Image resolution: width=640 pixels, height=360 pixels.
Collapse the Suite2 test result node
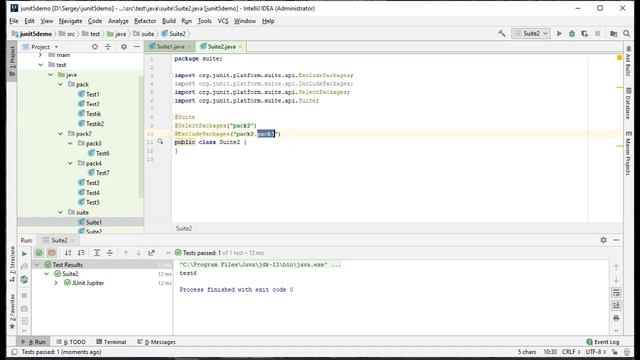(x=47, y=274)
